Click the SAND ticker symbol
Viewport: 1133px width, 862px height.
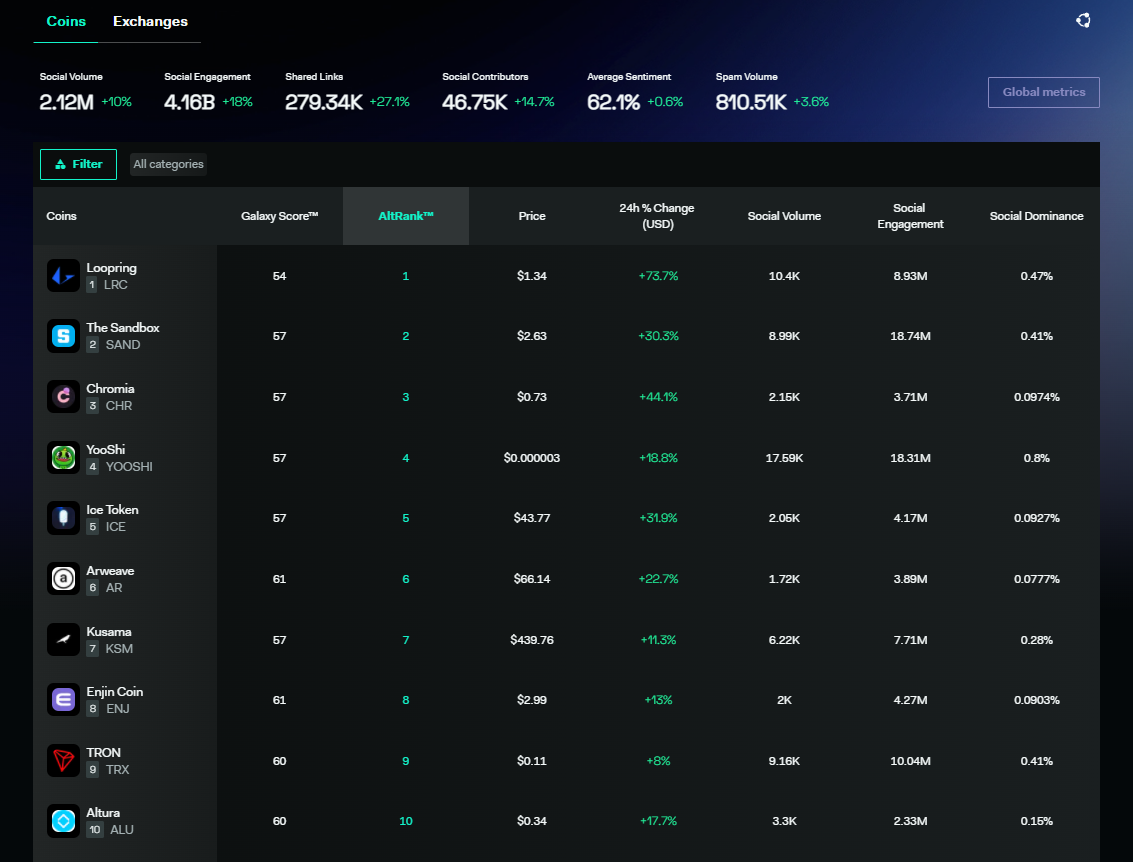click(x=123, y=345)
